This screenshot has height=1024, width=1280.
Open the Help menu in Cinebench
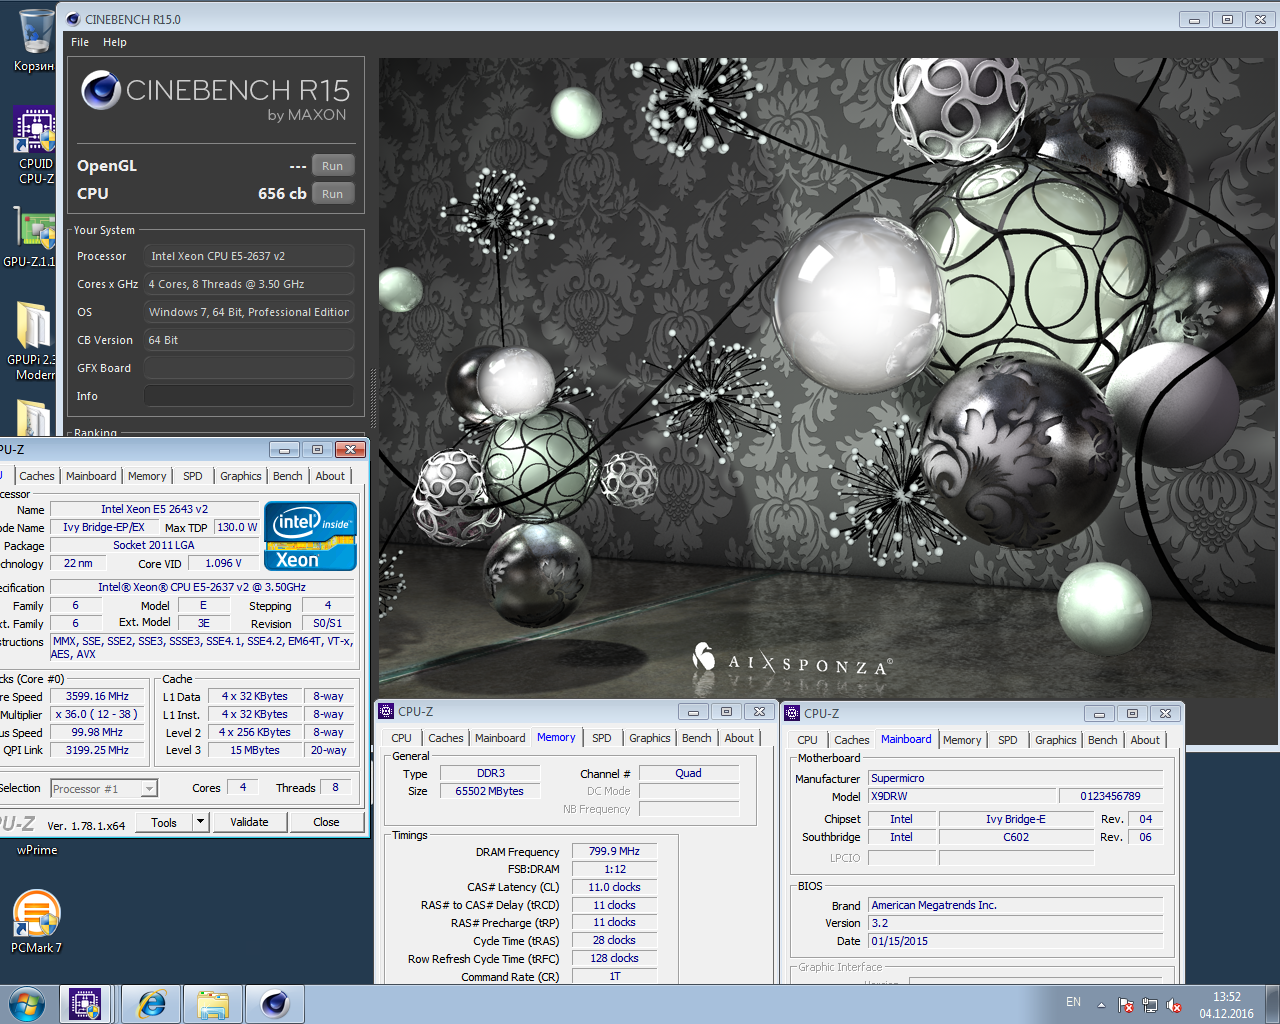point(115,42)
